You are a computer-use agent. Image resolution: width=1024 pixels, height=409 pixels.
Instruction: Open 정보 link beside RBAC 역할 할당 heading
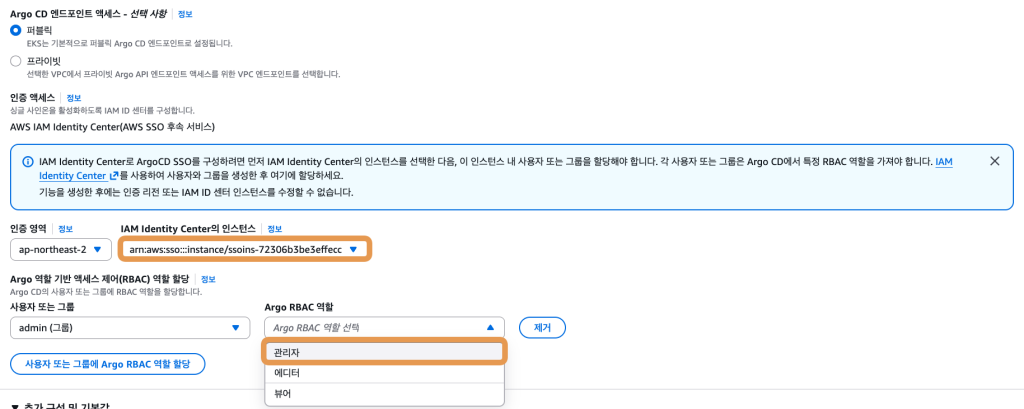click(208, 279)
